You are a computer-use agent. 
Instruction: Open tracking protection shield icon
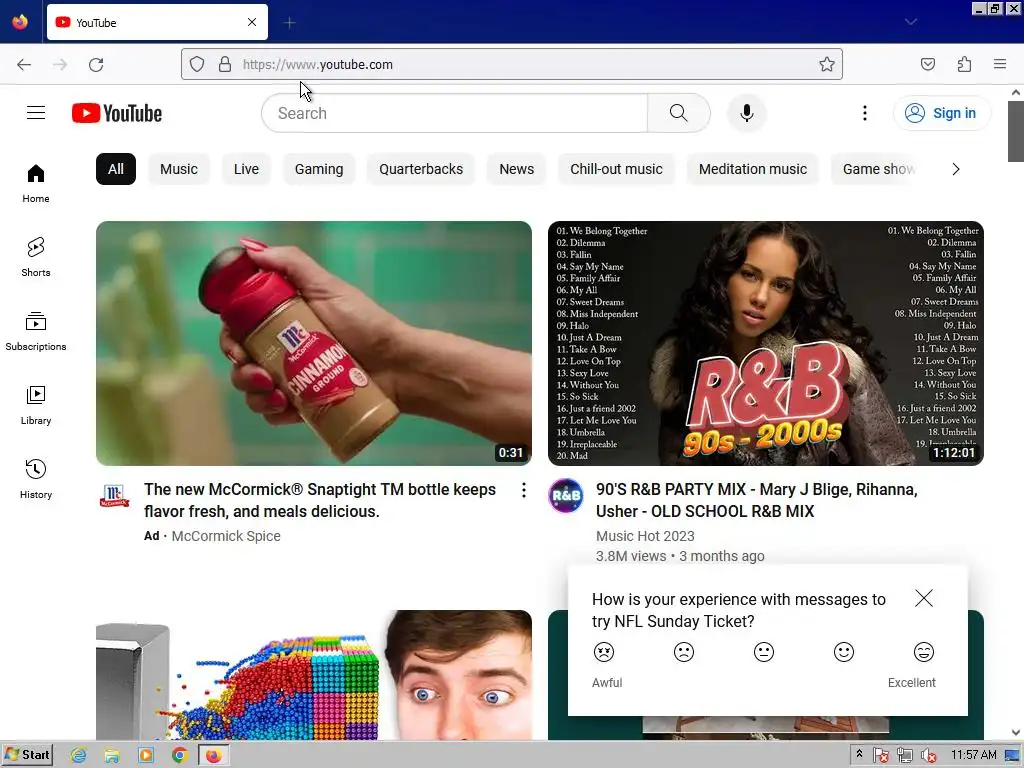point(197,64)
